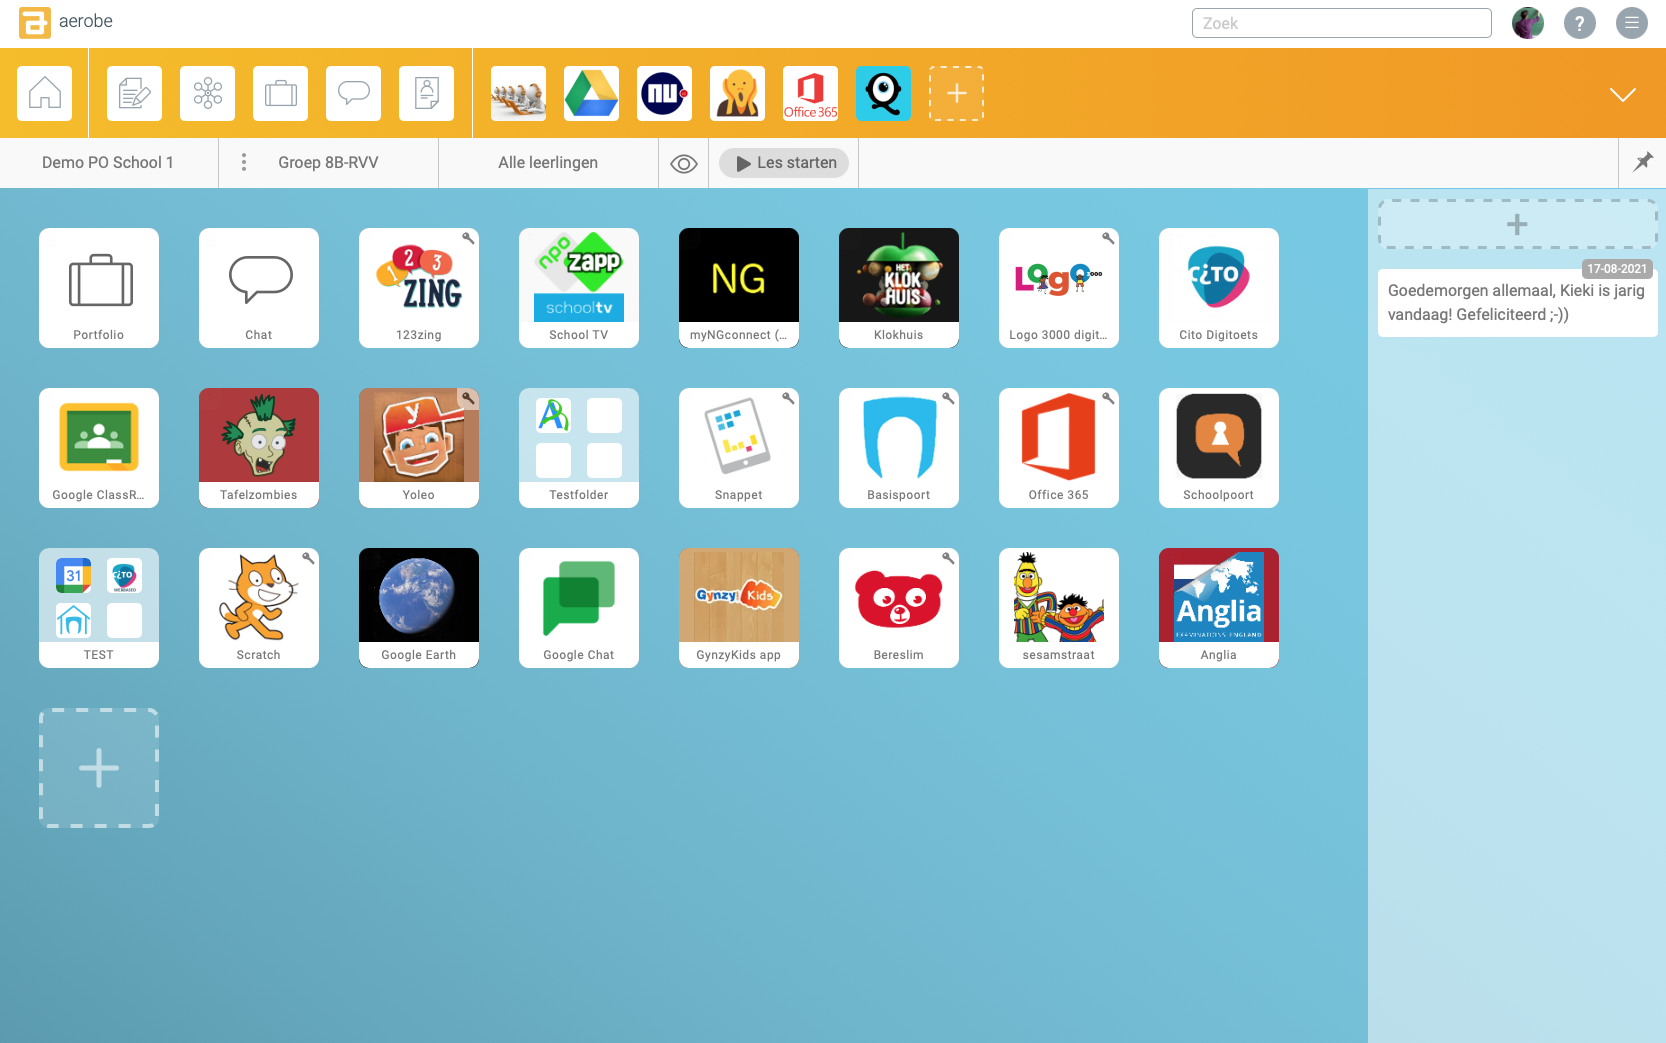Open the Klokhuis tile
The height and width of the screenshot is (1043, 1666).
point(899,288)
